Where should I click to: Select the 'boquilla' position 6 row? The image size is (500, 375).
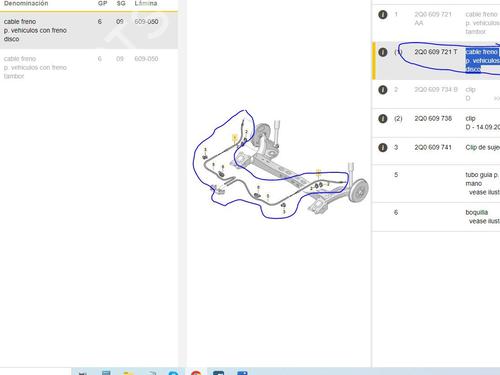pyautogui.click(x=436, y=217)
